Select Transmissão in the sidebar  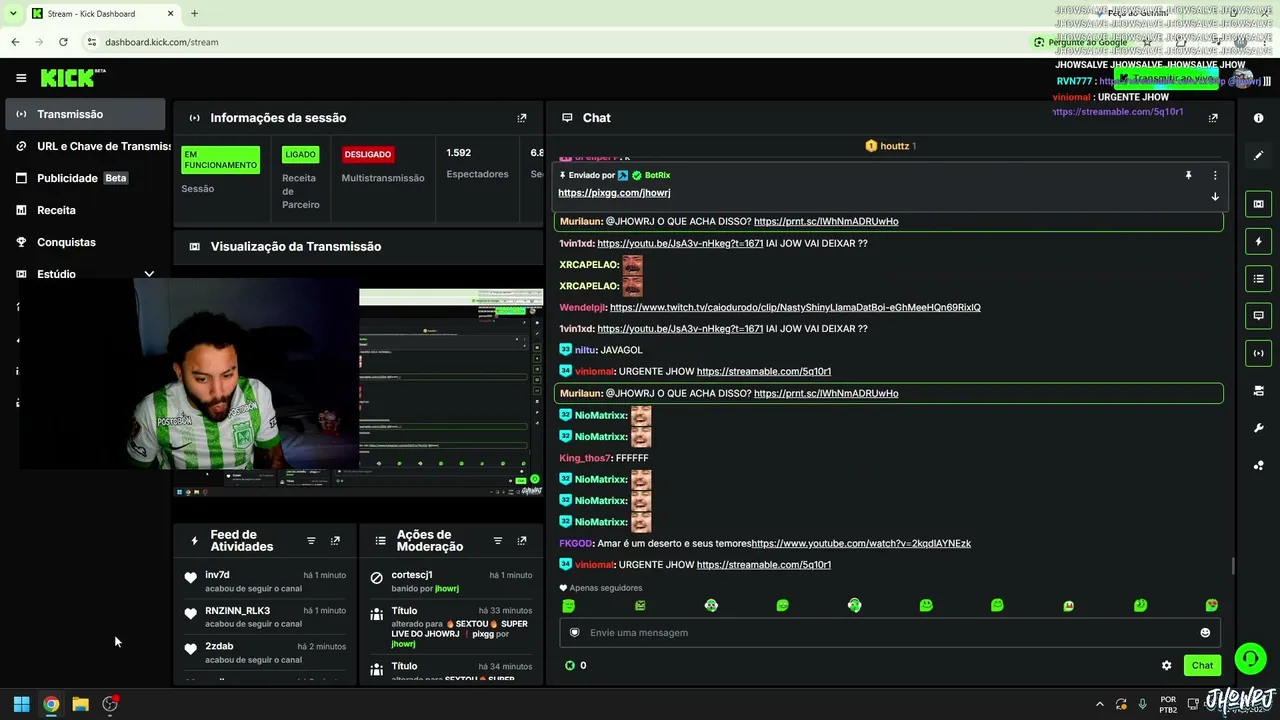click(x=85, y=114)
